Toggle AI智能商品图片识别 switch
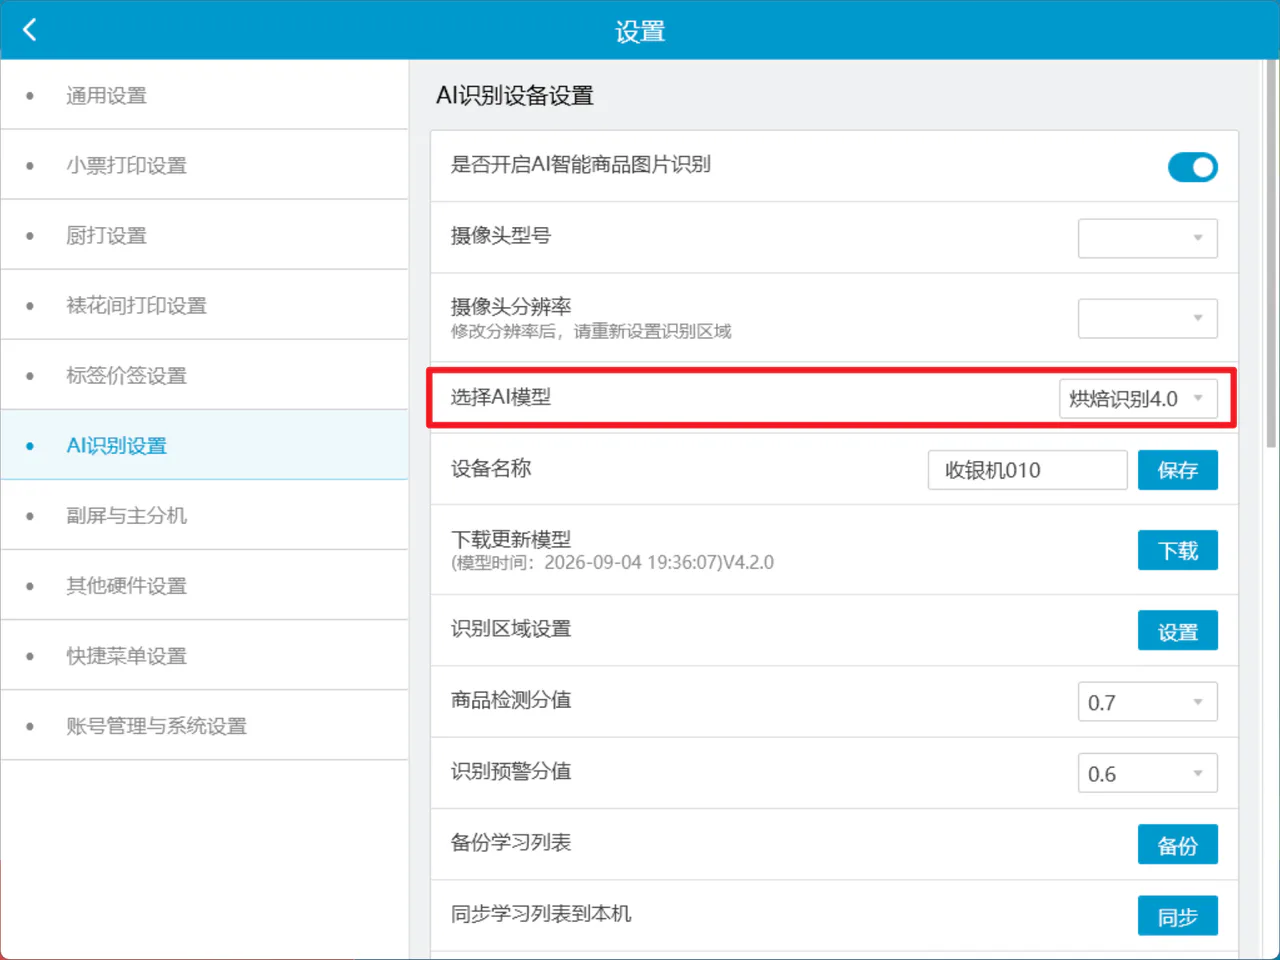The height and width of the screenshot is (960, 1280). [1192, 167]
